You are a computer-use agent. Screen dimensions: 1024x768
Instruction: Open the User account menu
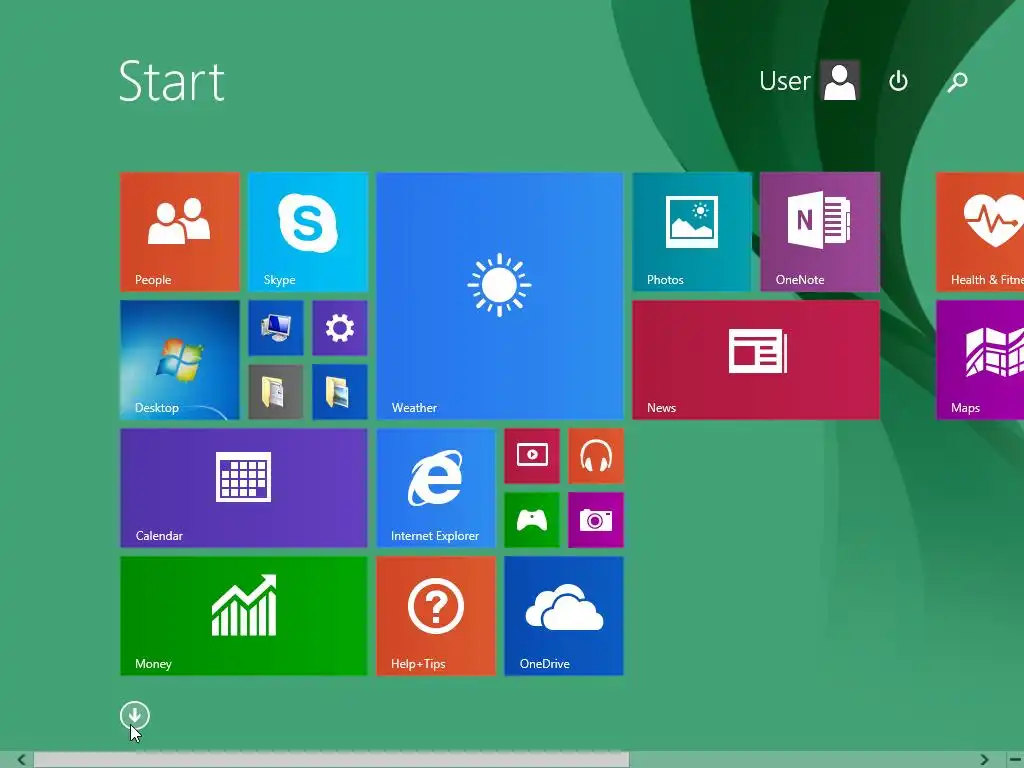[809, 81]
